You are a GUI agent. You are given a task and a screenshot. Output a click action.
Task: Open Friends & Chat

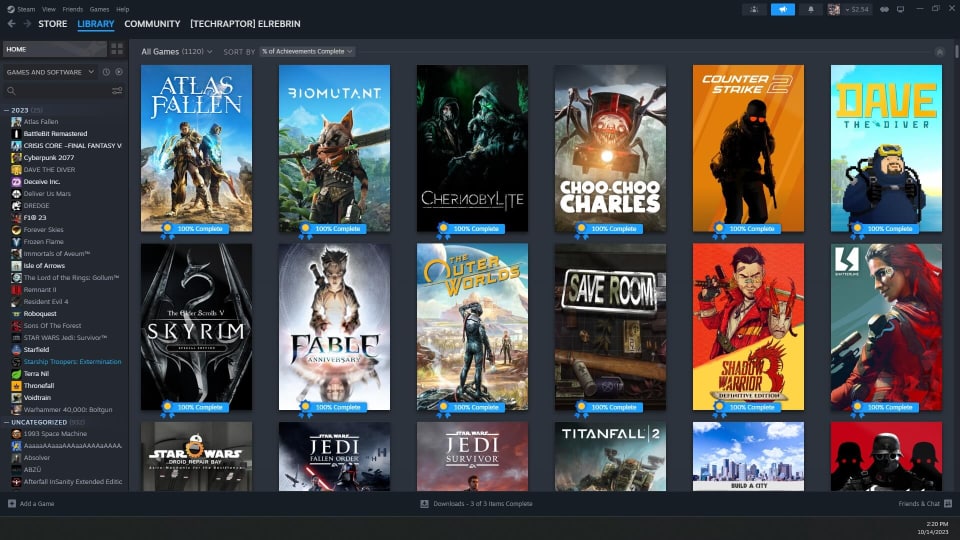point(924,503)
